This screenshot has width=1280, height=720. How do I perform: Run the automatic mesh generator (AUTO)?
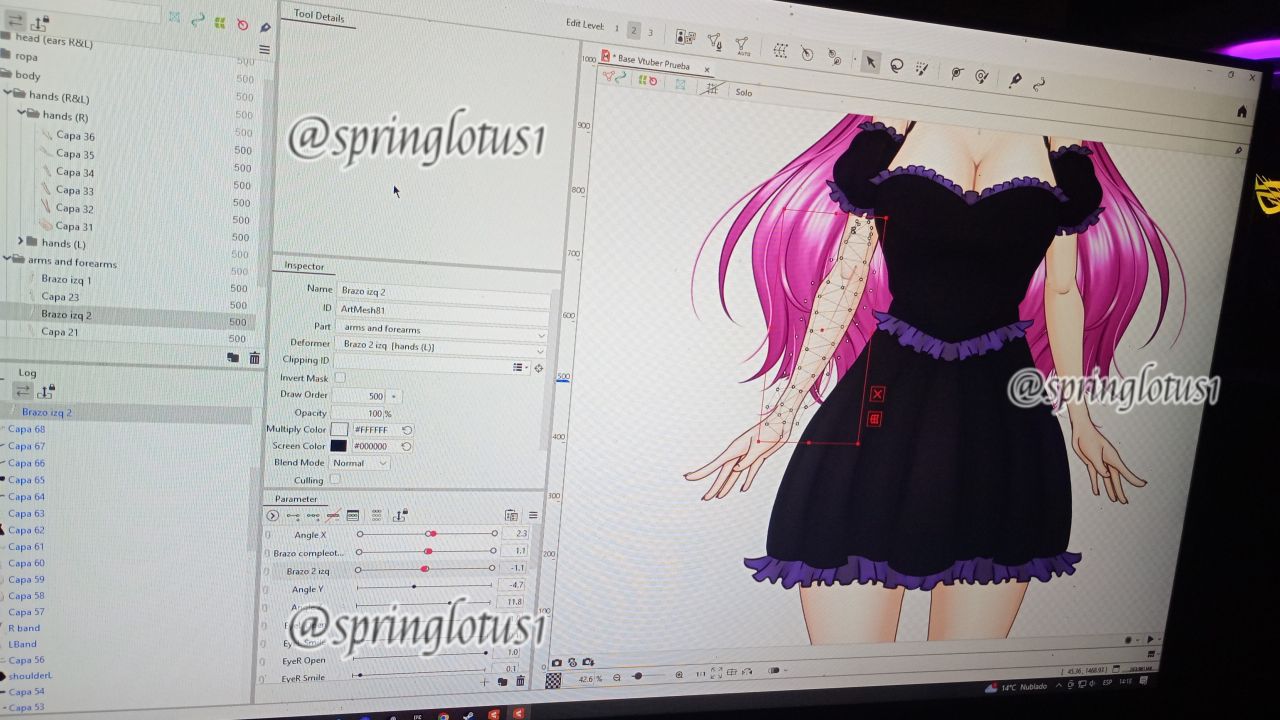[742, 45]
